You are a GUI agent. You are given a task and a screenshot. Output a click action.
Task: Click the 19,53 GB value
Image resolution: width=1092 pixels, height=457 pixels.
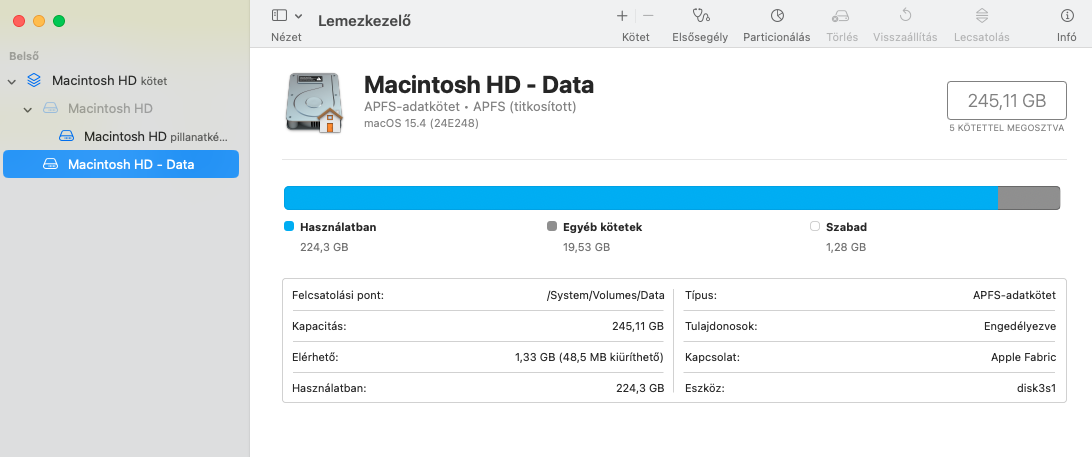(x=586, y=247)
